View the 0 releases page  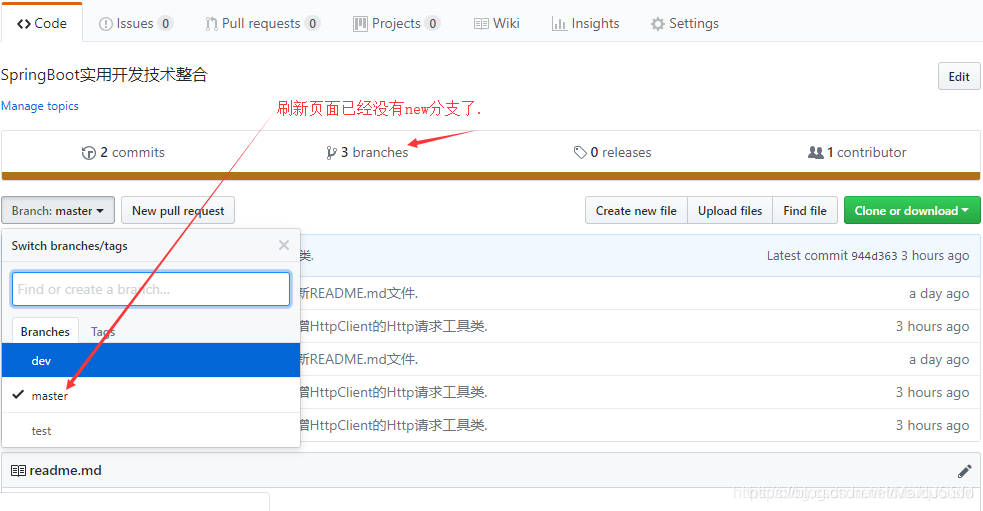[612, 152]
